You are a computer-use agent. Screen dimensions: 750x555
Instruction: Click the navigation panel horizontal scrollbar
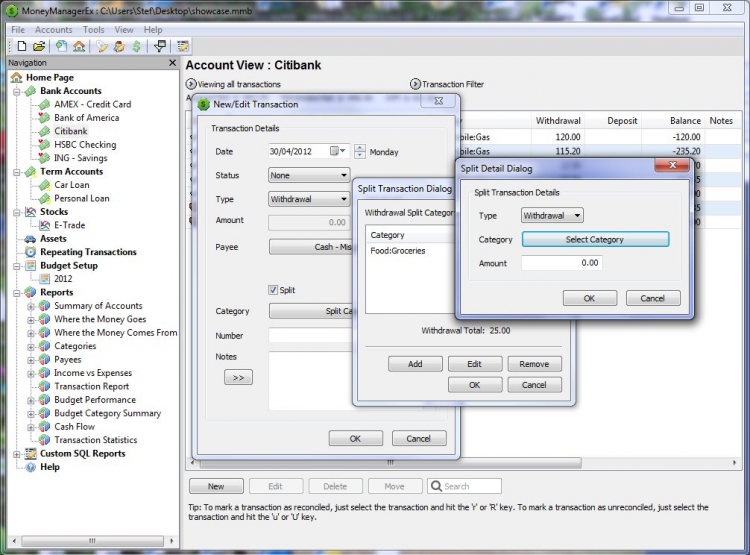92,541
